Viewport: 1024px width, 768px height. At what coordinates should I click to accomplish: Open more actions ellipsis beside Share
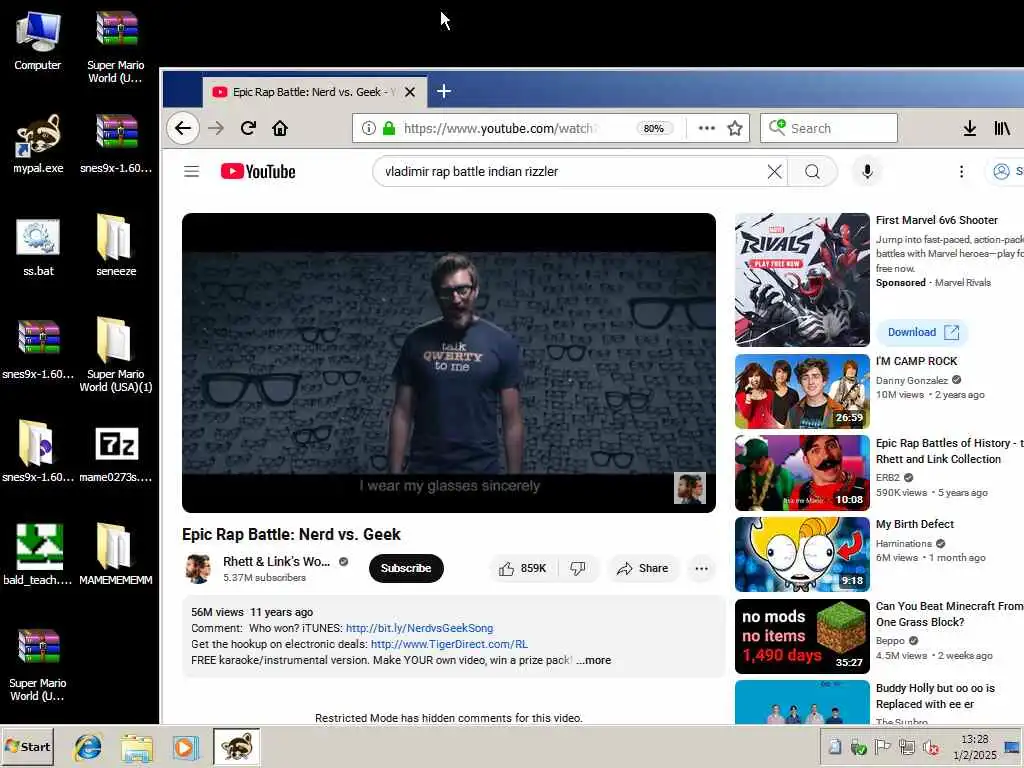click(701, 568)
